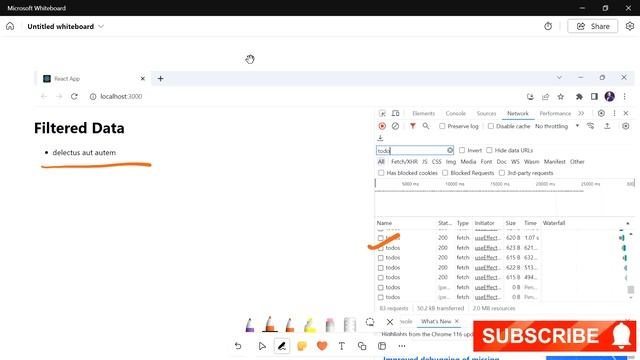Select the purple pen
The height and width of the screenshot is (360, 640).
pos(250,324)
